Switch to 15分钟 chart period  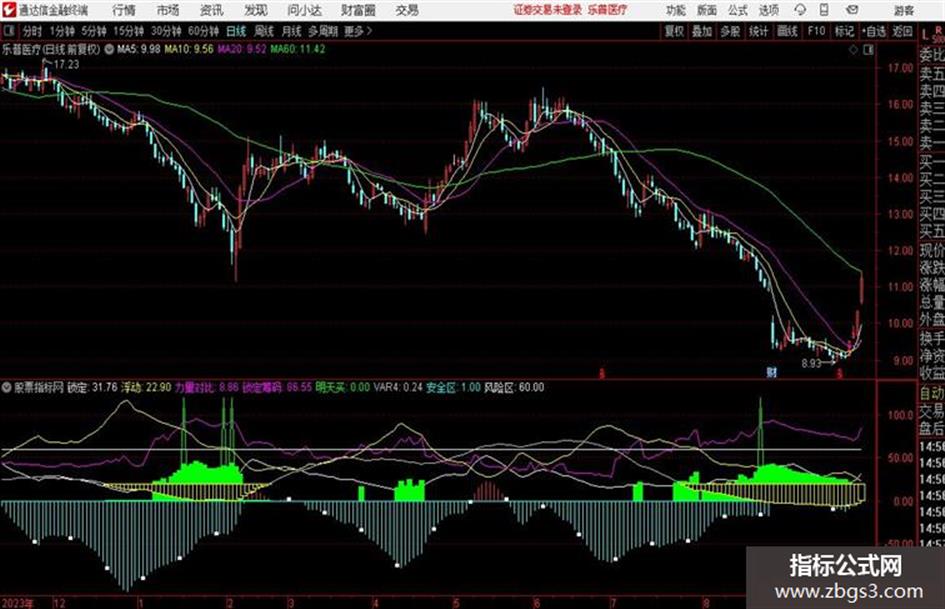click(x=129, y=31)
